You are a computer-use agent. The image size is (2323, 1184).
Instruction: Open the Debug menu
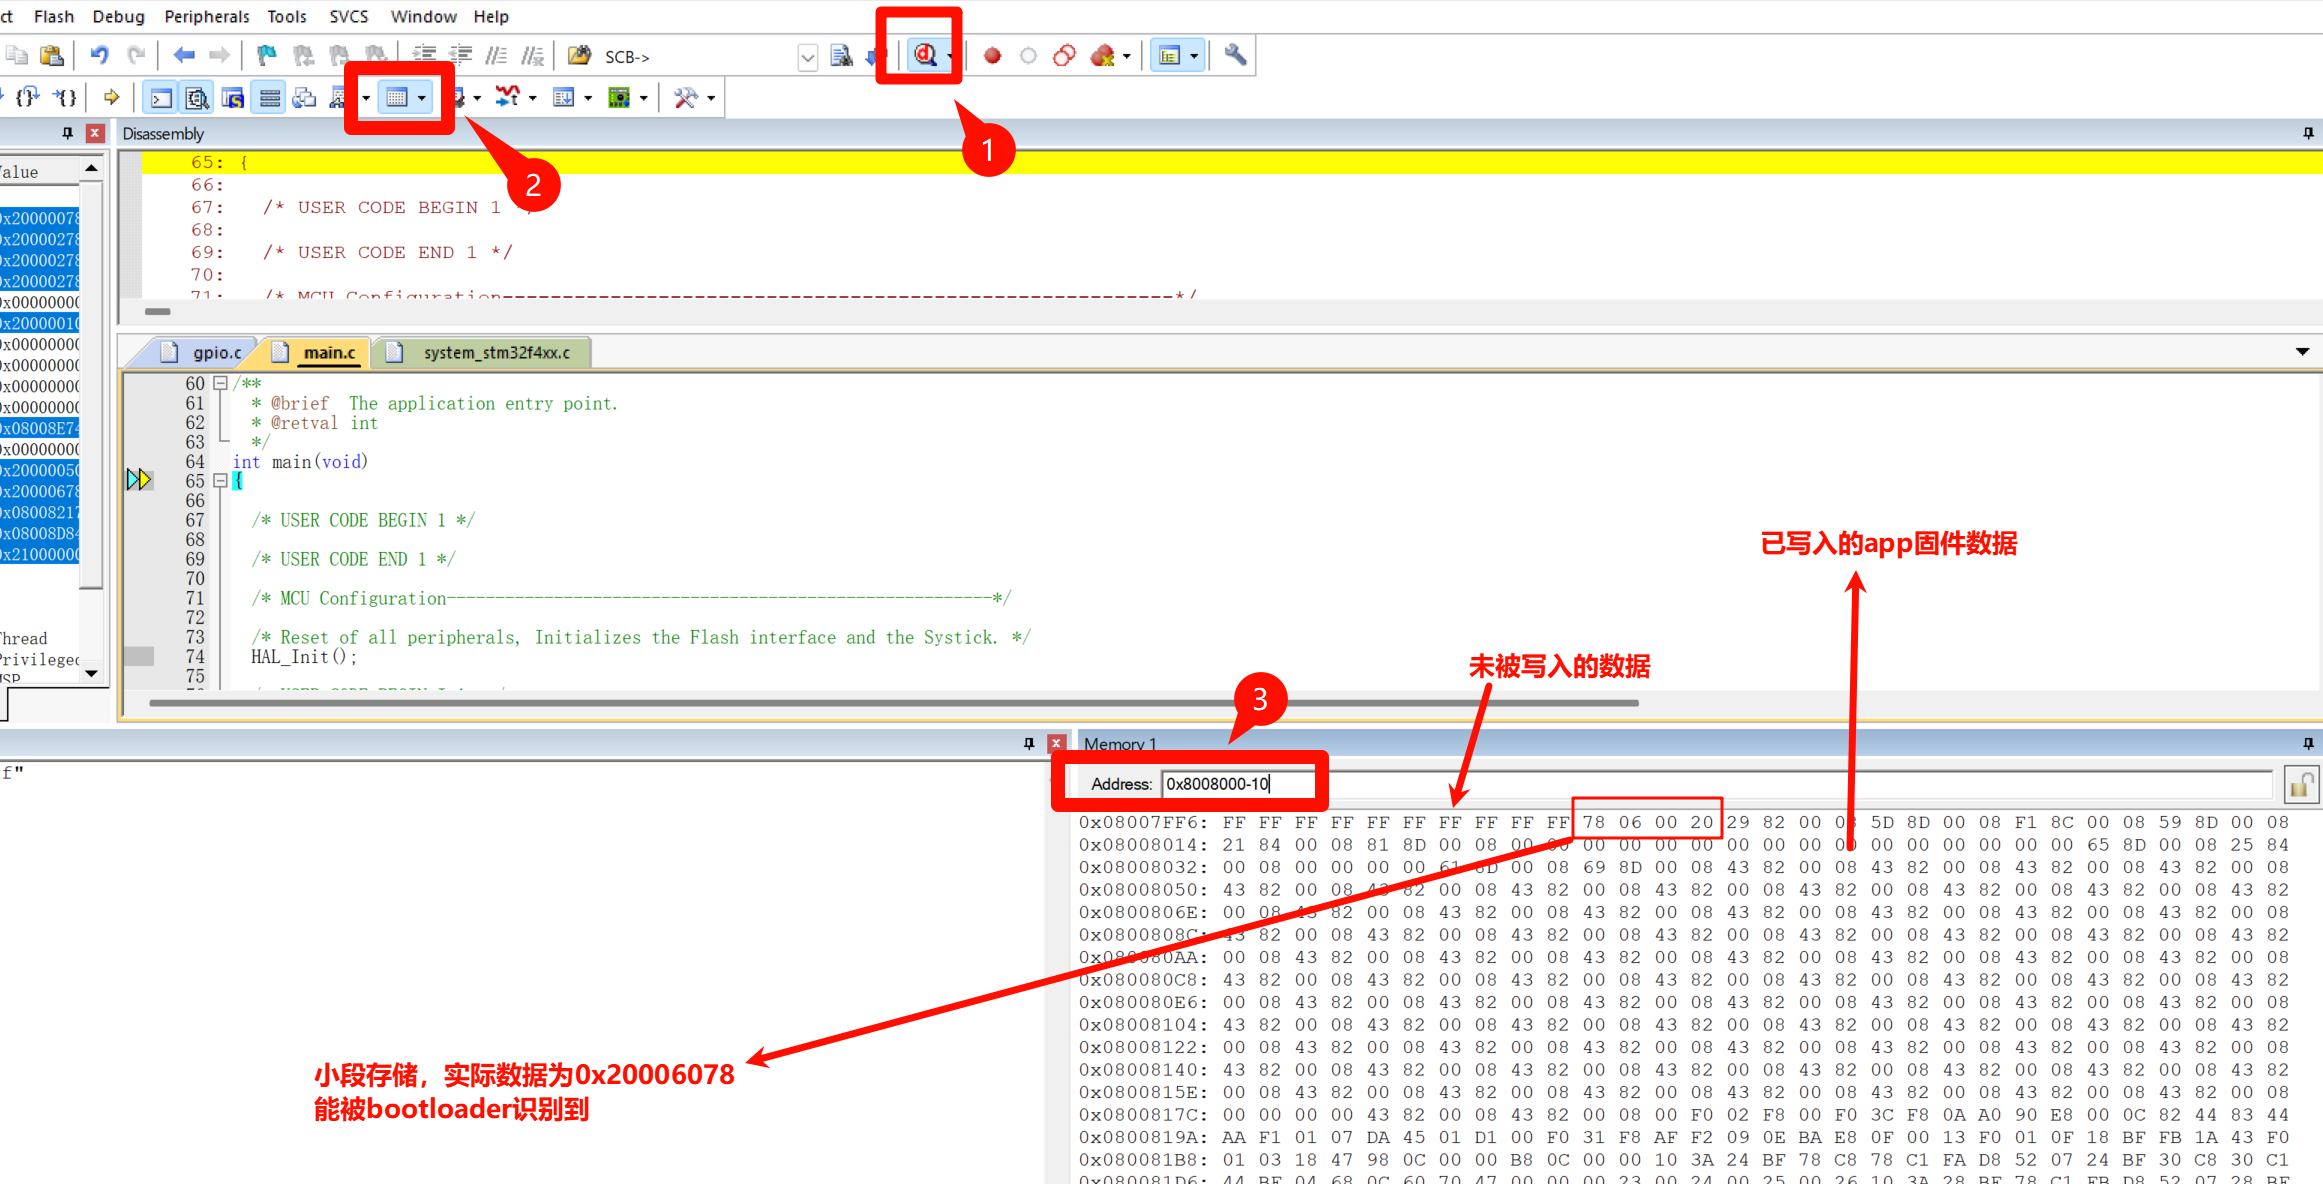click(x=118, y=16)
